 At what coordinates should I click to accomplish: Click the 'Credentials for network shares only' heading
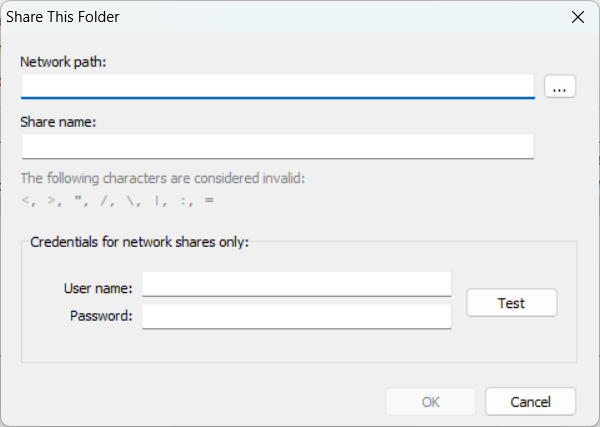coord(139,241)
